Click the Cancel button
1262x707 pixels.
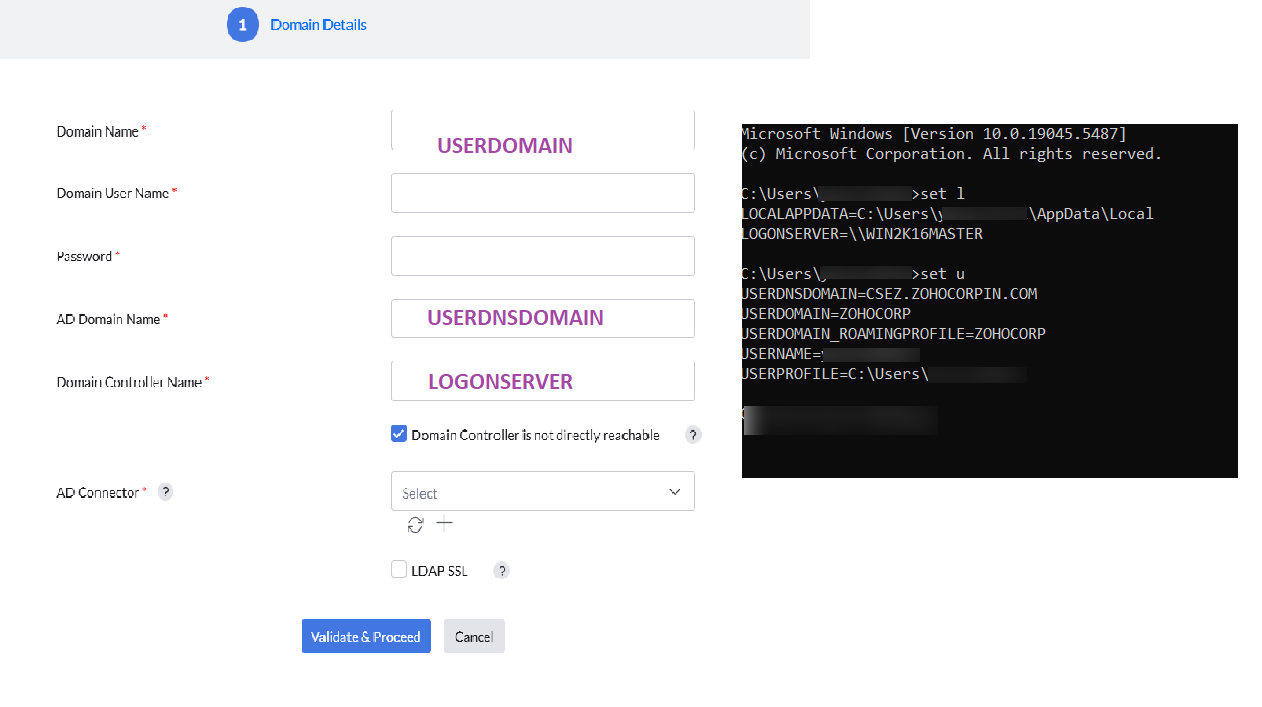[x=473, y=636]
